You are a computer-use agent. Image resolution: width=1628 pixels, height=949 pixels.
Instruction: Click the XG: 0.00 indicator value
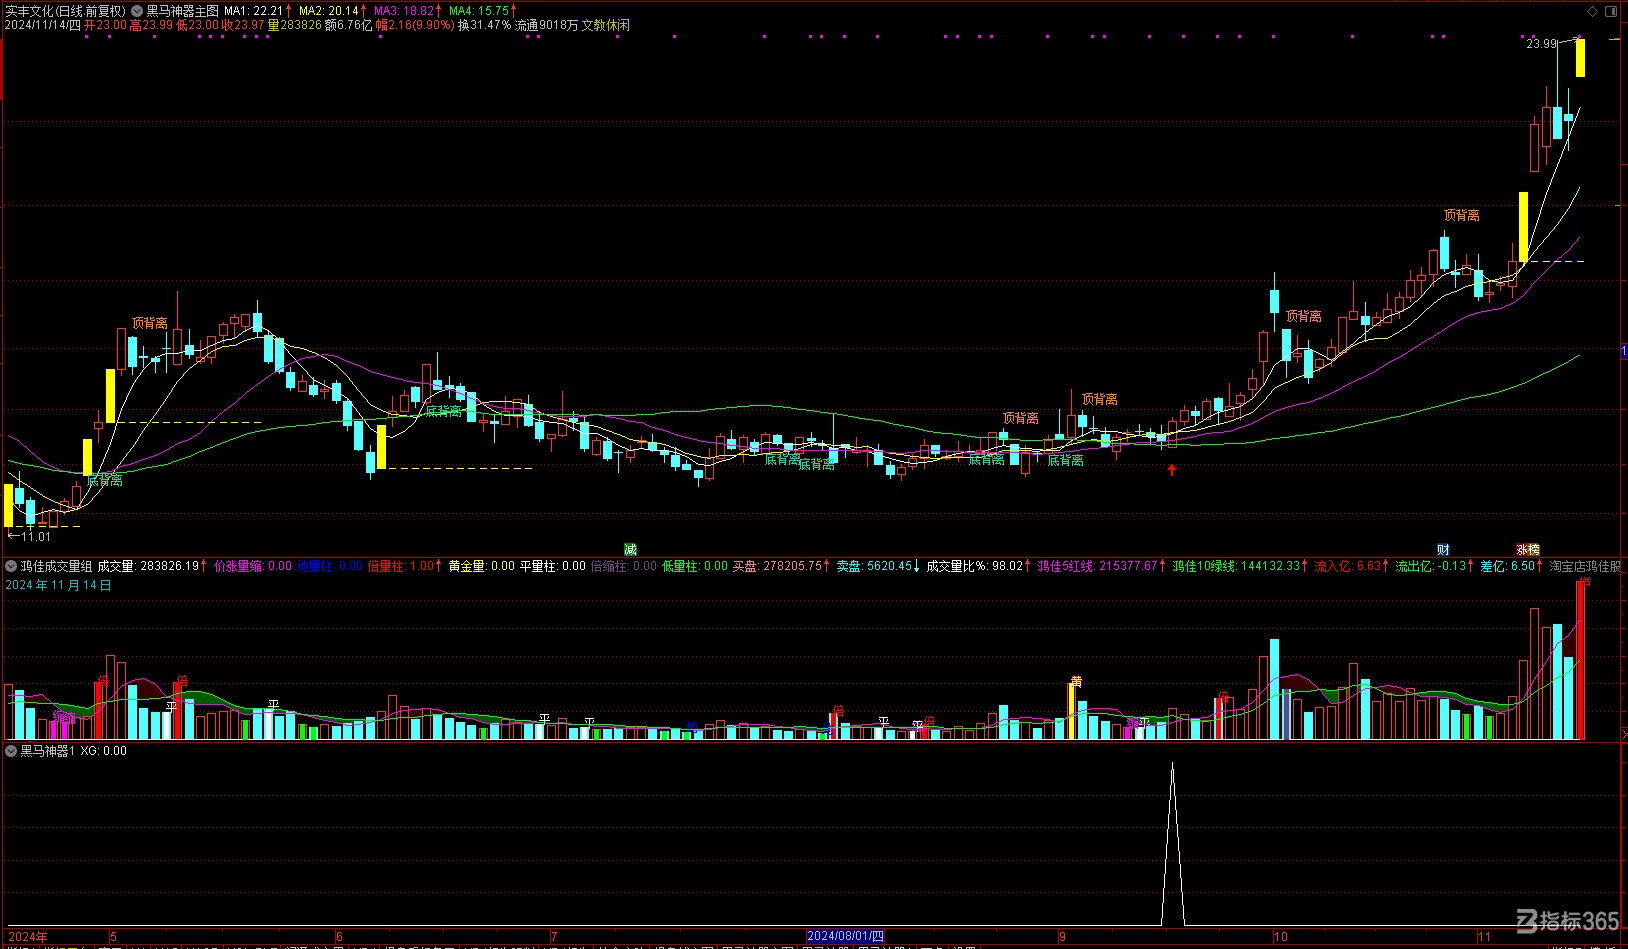(x=104, y=750)
